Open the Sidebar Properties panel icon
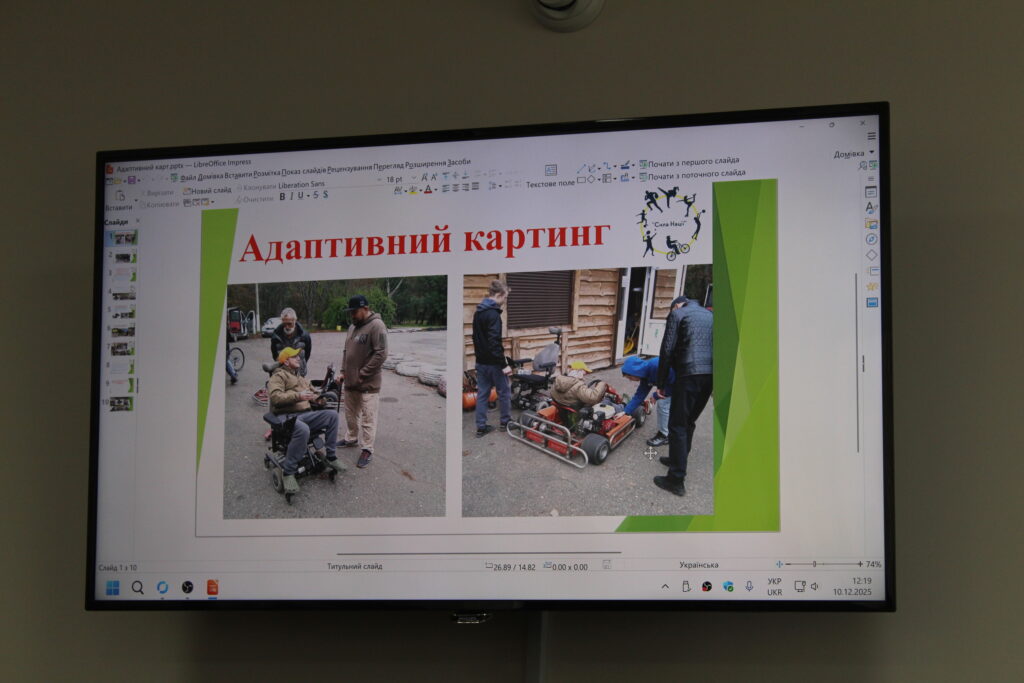This screenshot has width=1024, height=683. click(871, 191)
